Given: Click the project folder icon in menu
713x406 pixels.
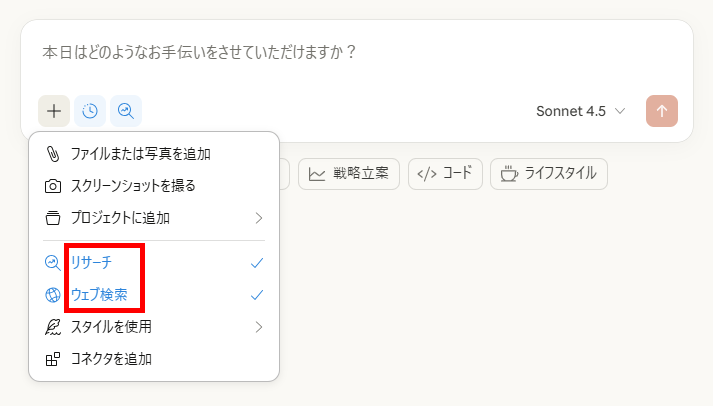Looking at the screenshot, I should tap(53, 218).
